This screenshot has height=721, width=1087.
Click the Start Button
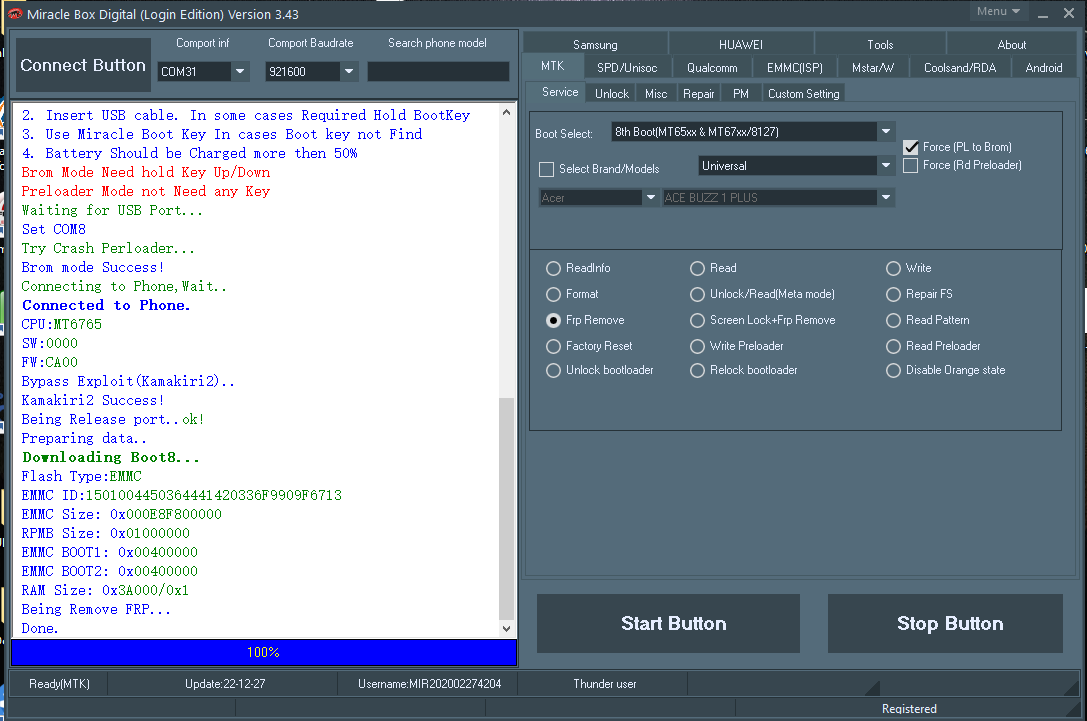click(668, 623)
